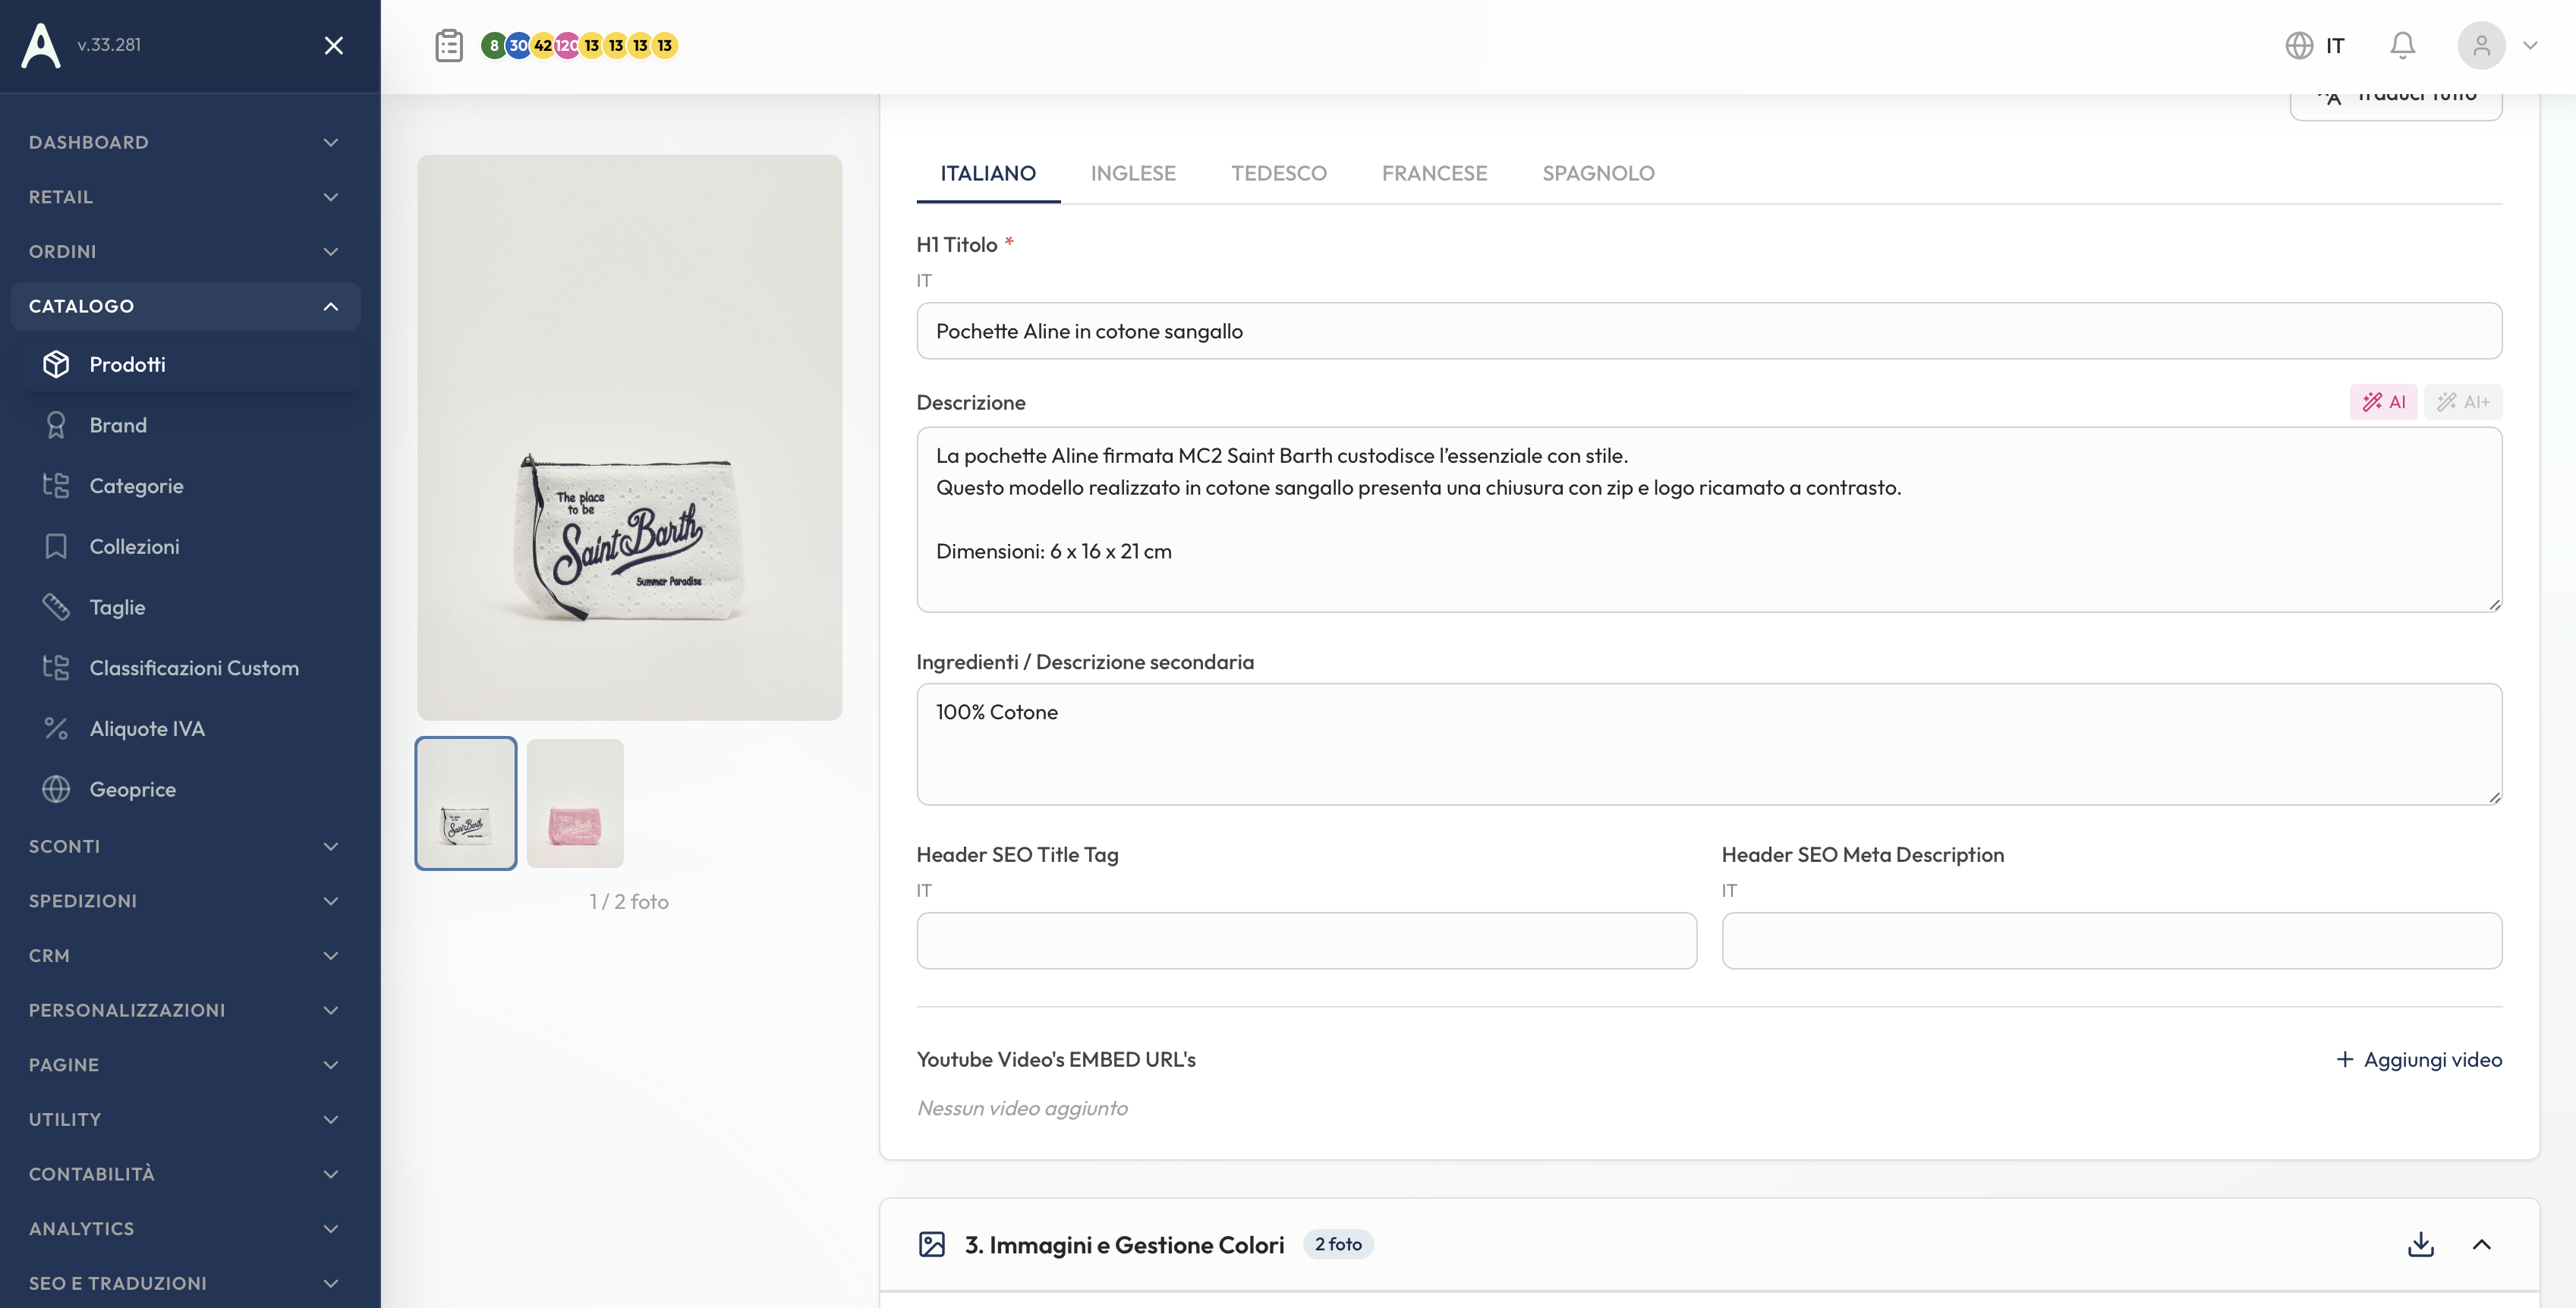Open the globe language selector IT
This screenshot has width=2576, height=1308.
click(2315, 45)
